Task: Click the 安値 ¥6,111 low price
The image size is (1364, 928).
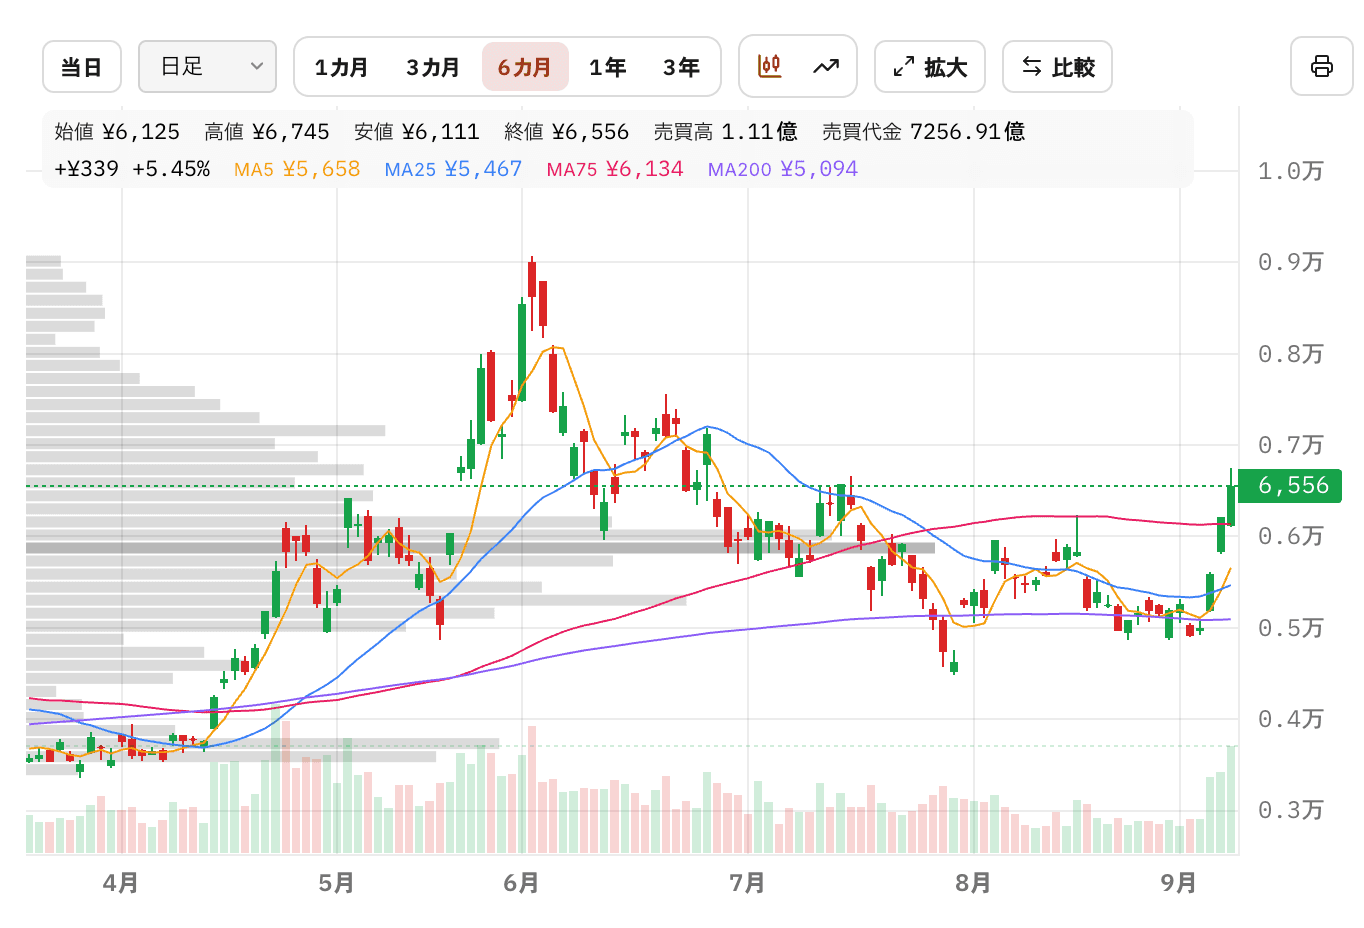Action: pyautogui.click(x=417, y=132)
